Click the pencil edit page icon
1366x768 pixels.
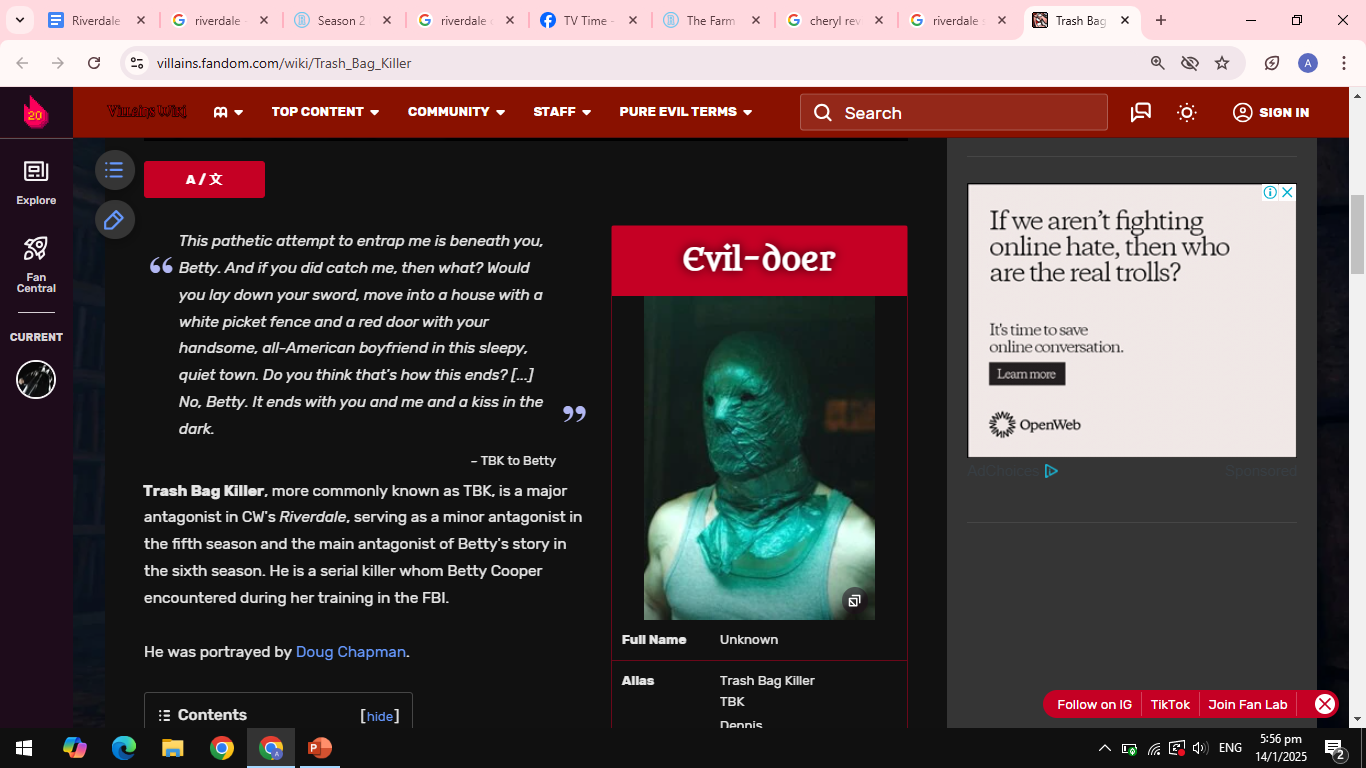(115, 220)
